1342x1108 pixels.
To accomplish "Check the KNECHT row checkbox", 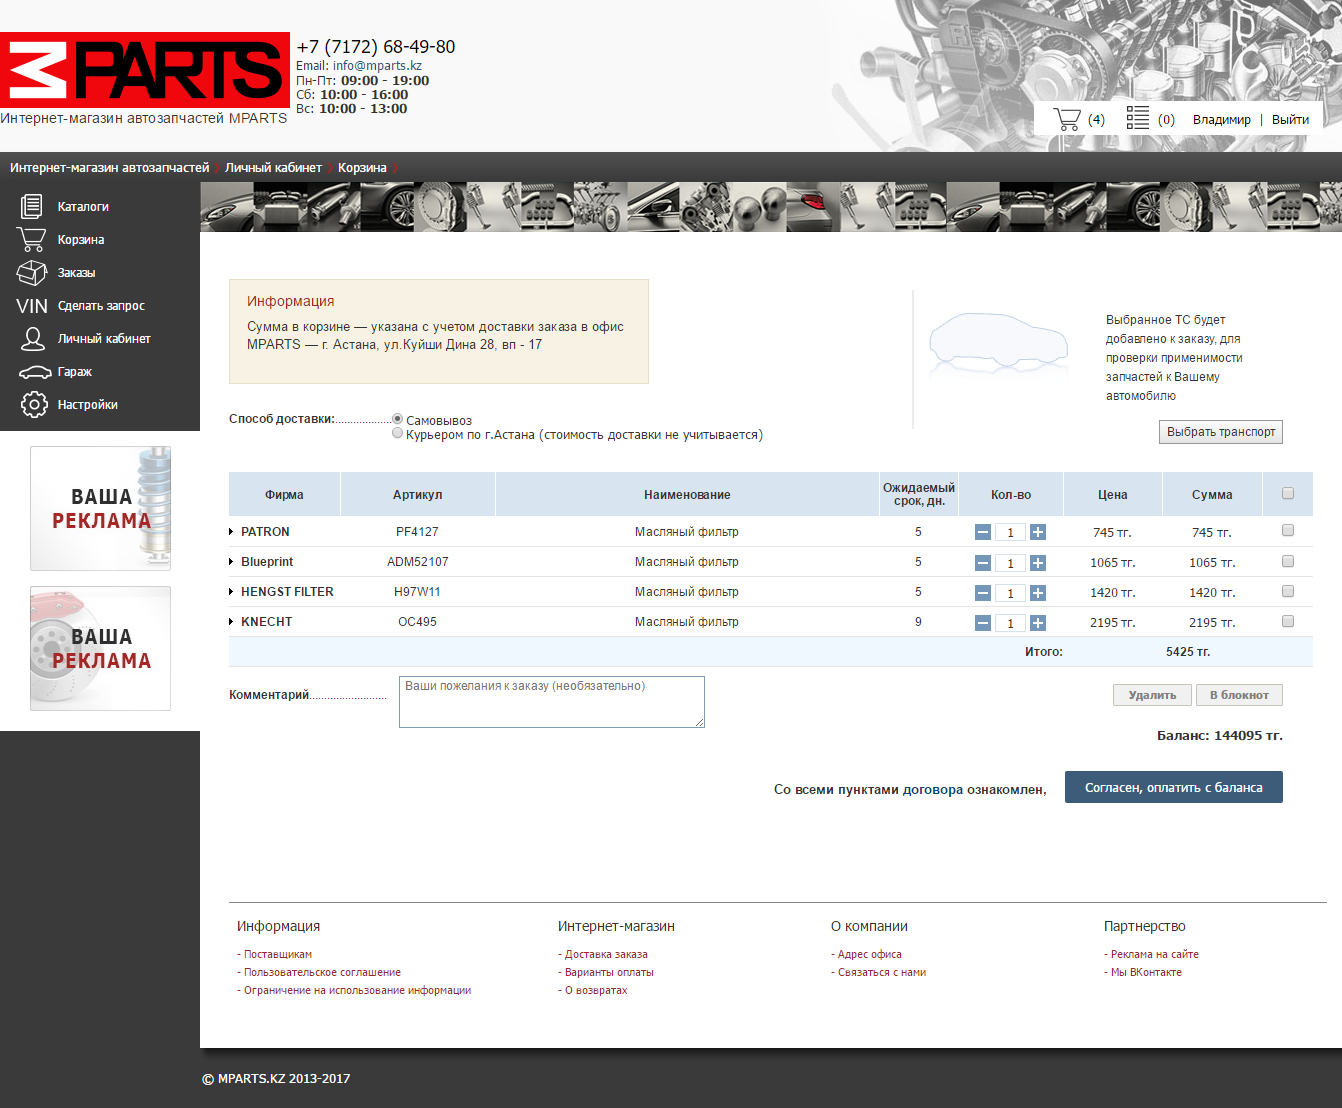I will [1288, 621].
